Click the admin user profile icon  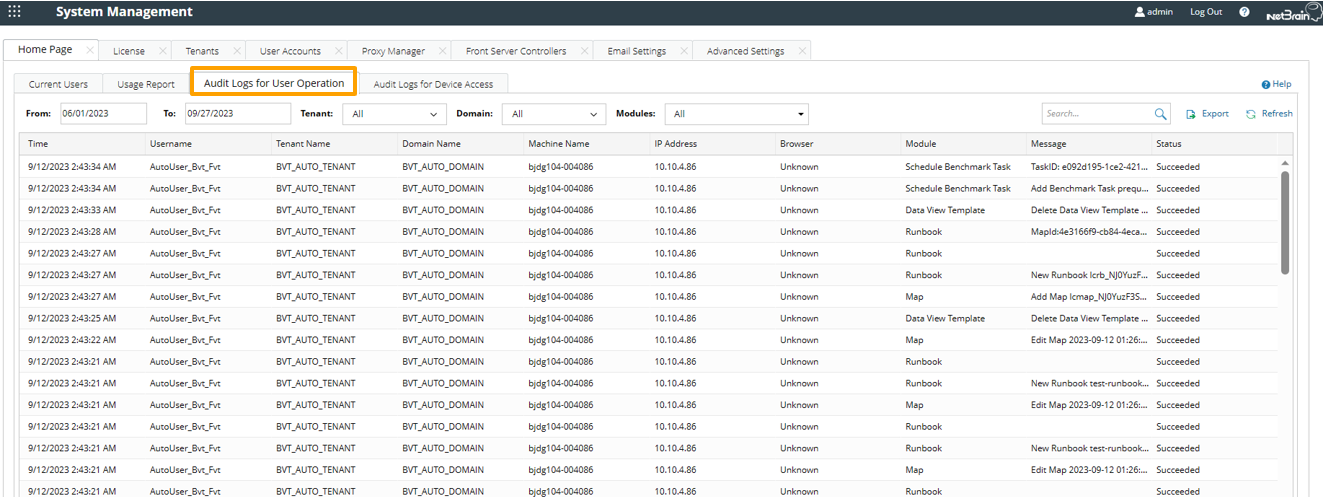pos(1139,12)
